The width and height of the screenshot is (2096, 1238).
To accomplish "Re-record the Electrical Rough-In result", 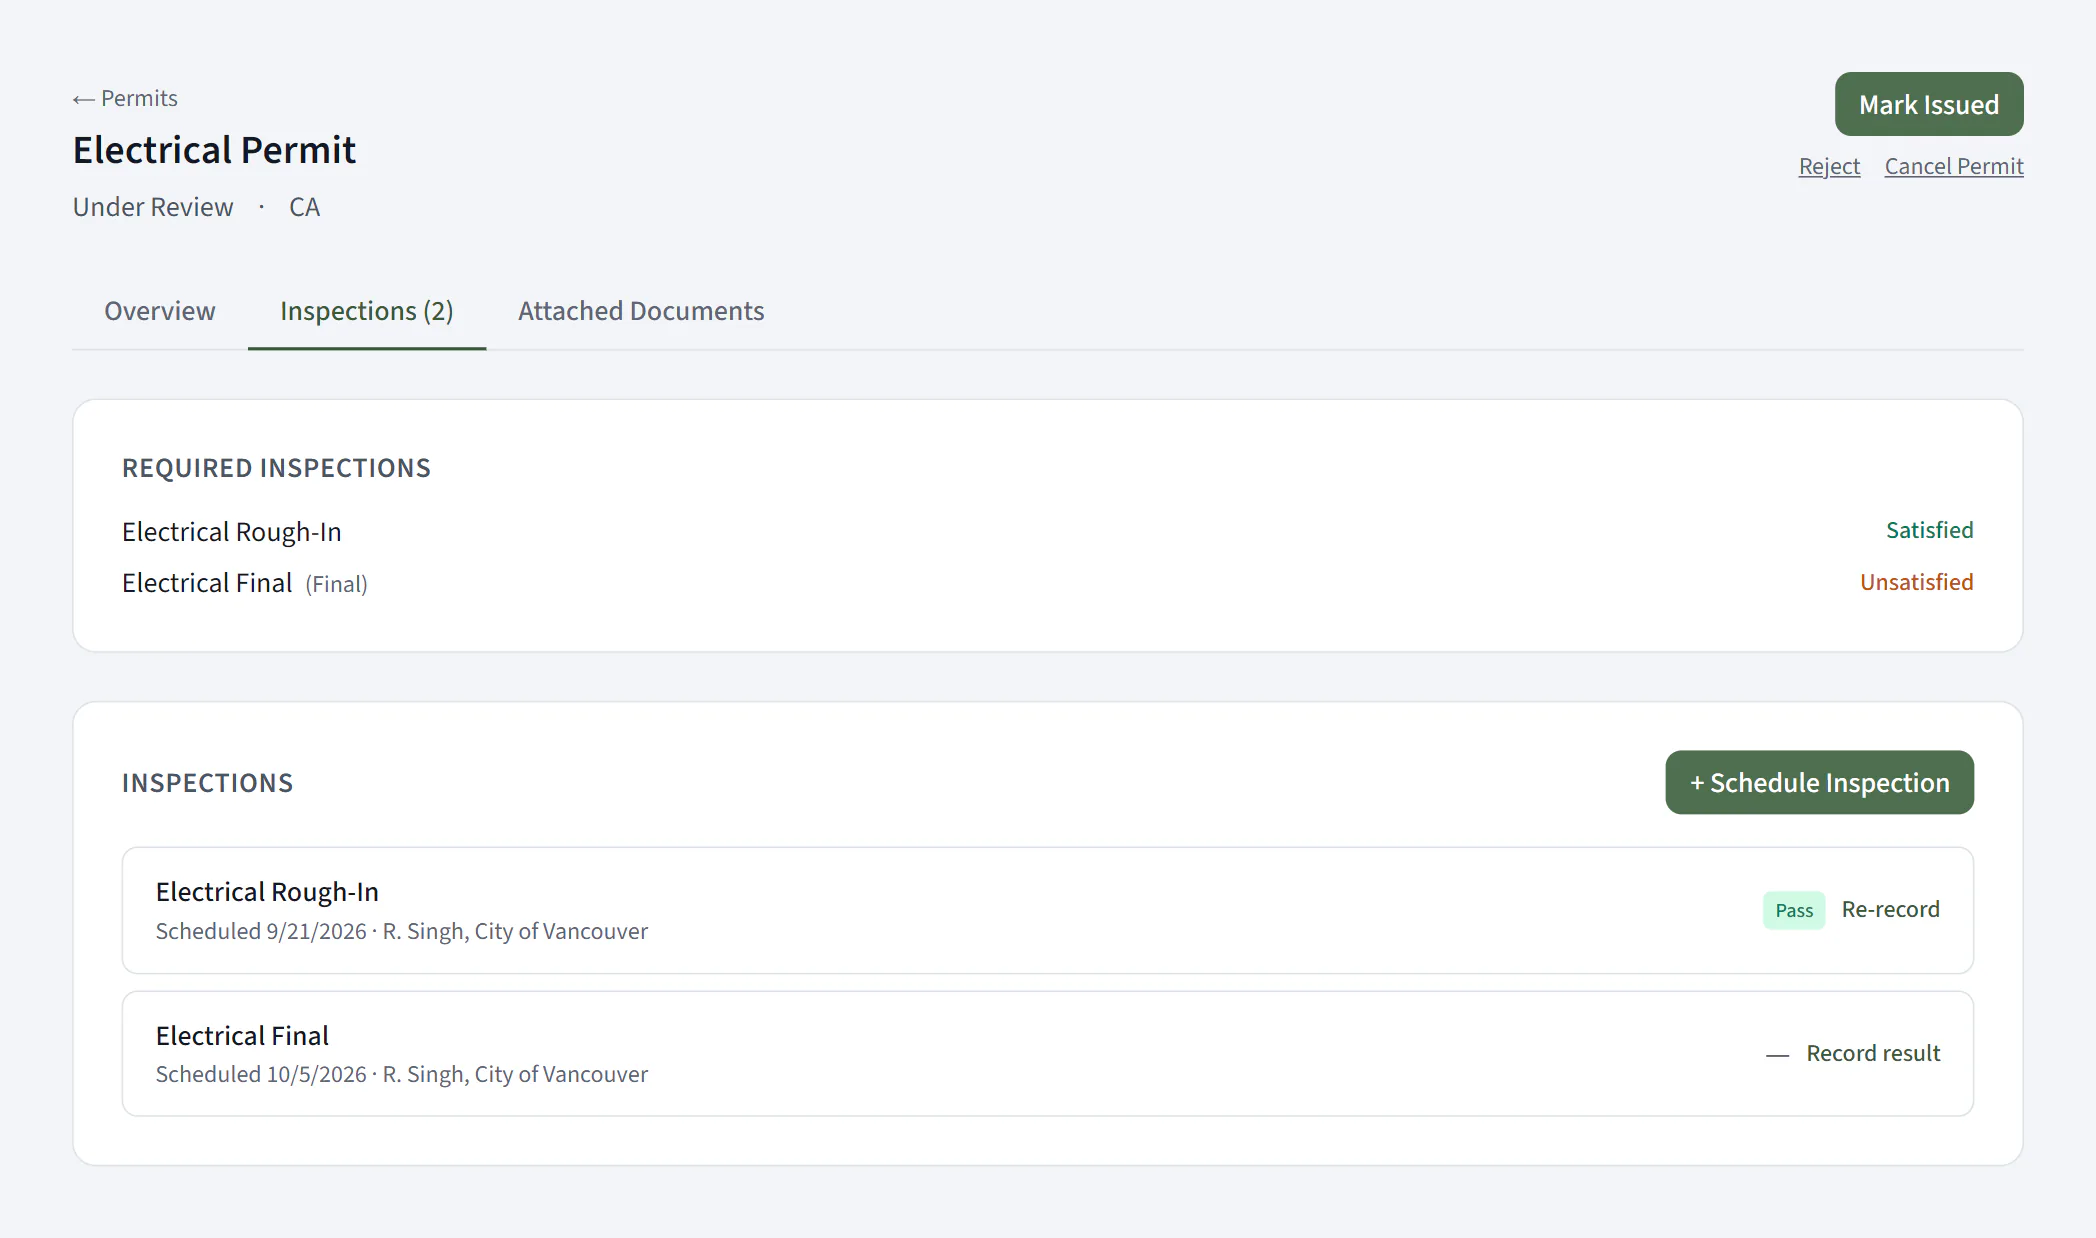I will [1890, 909].
